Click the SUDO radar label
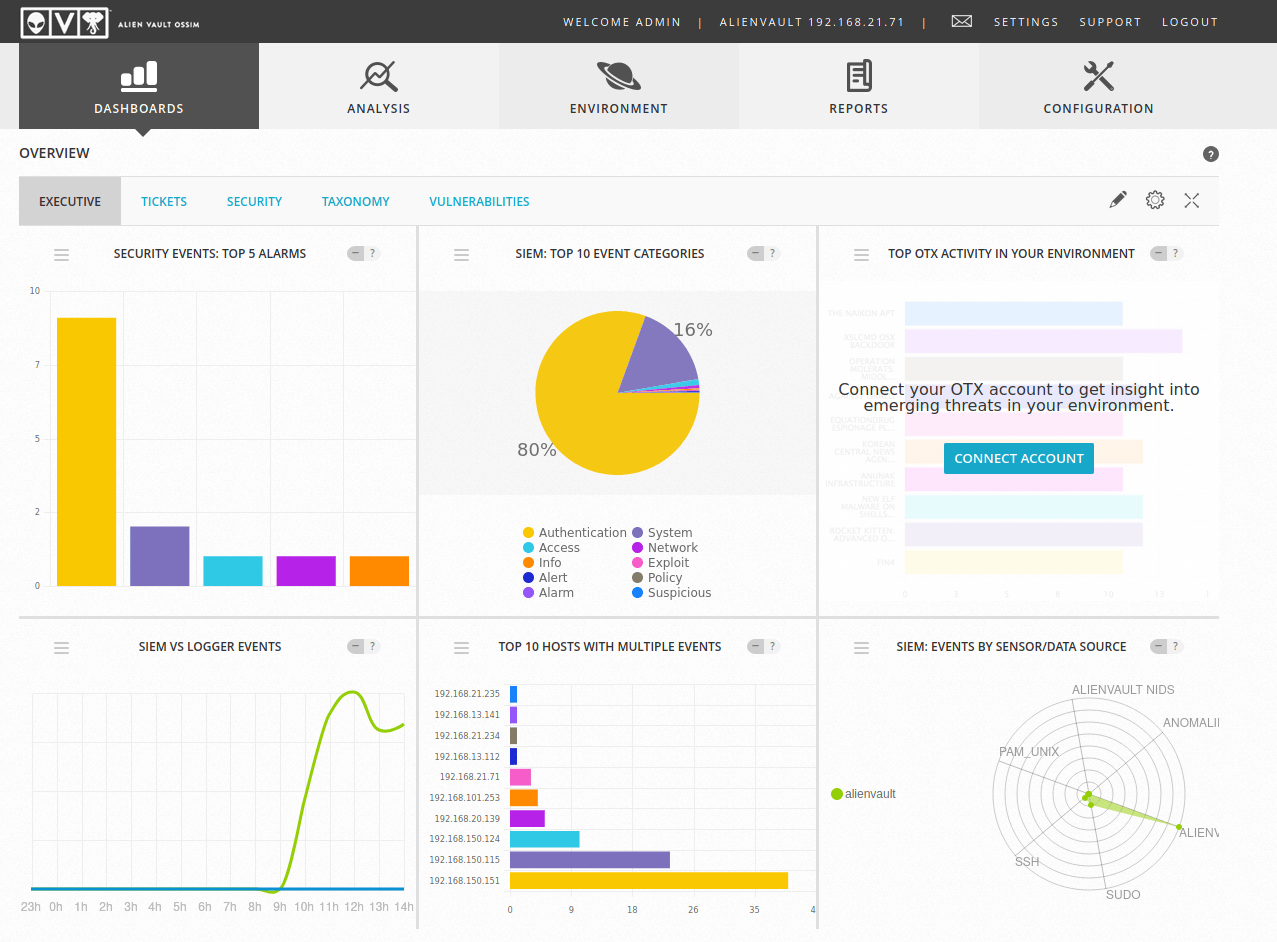Viewport: 1277px width, 942px height. click(1123, 895)
